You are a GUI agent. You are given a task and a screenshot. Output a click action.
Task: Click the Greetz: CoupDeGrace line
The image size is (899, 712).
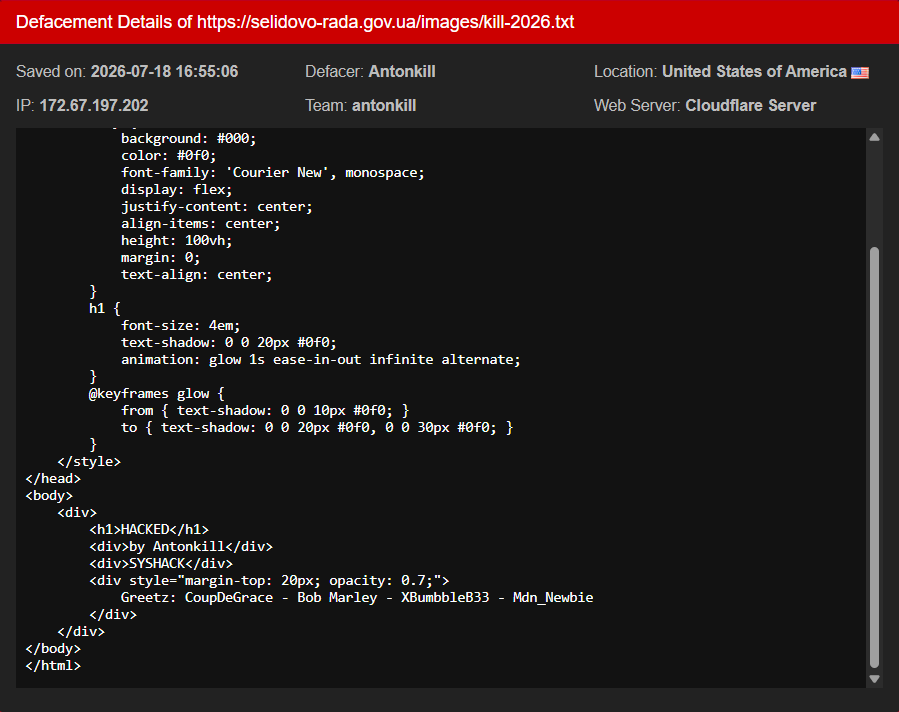(357, 597)
